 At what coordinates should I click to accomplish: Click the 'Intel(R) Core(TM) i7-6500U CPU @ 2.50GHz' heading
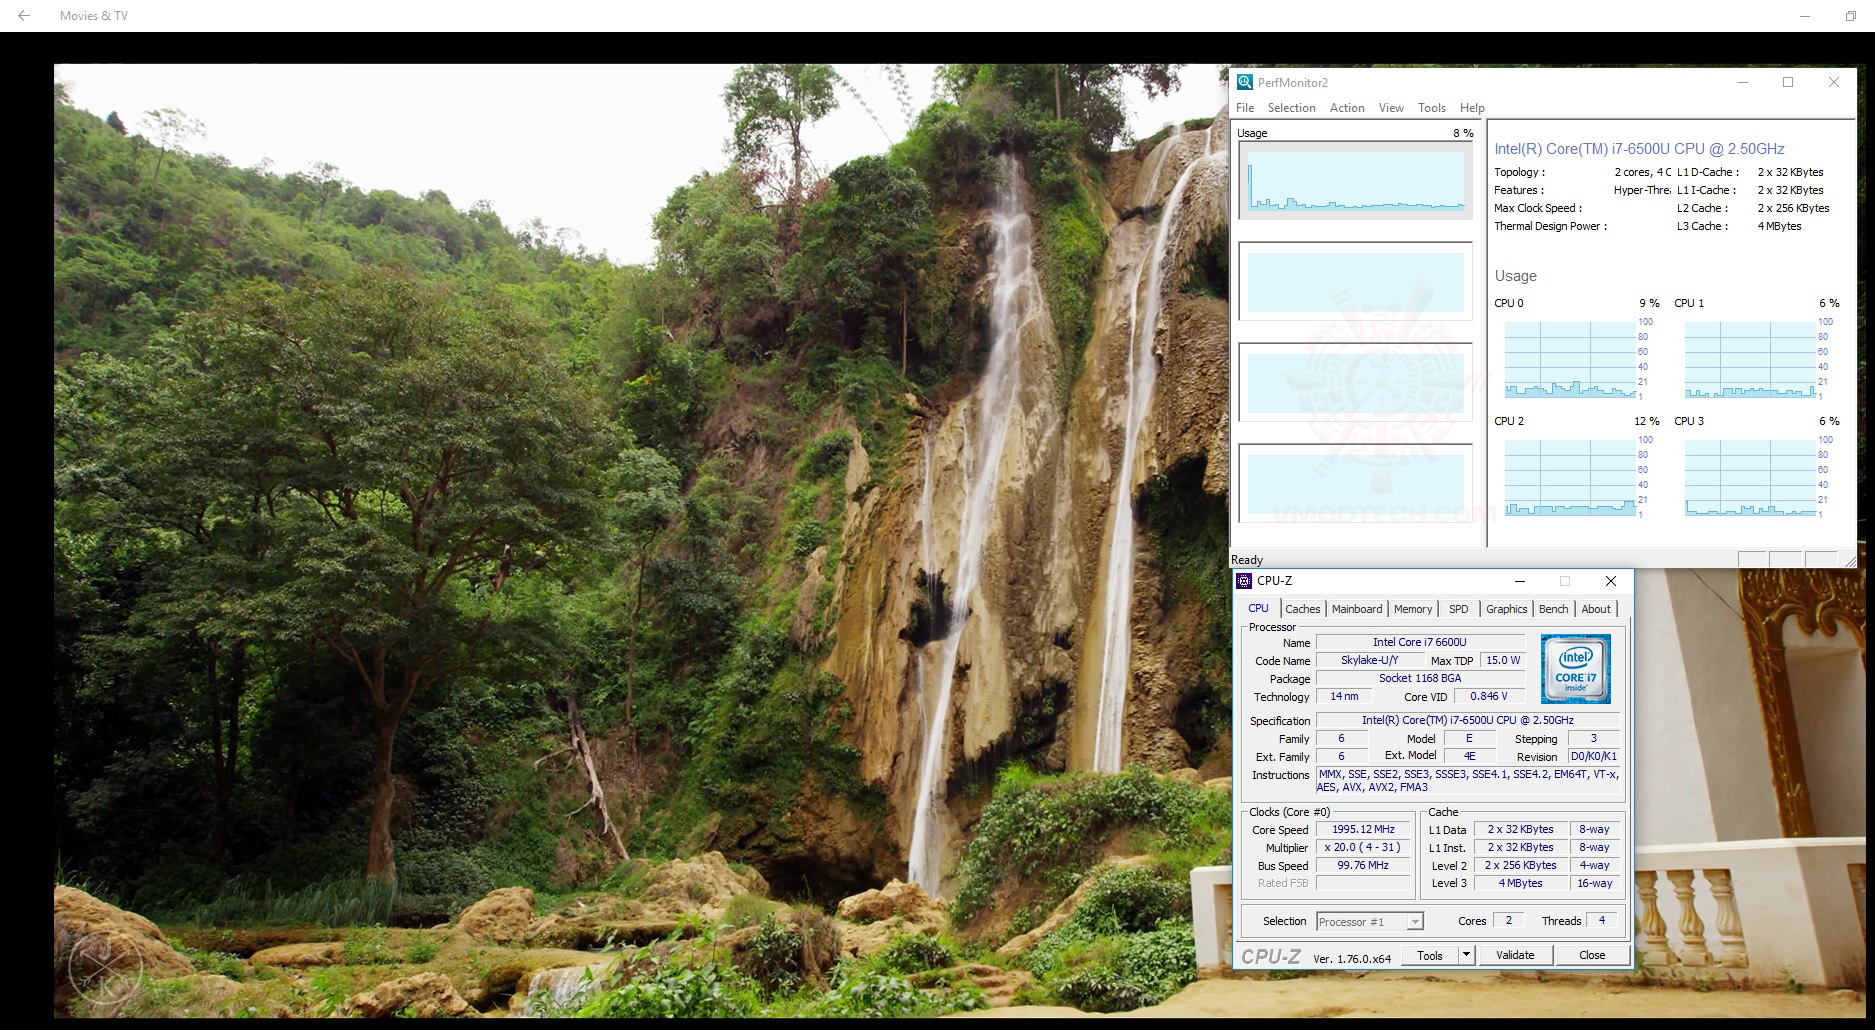click(1639, 149)
